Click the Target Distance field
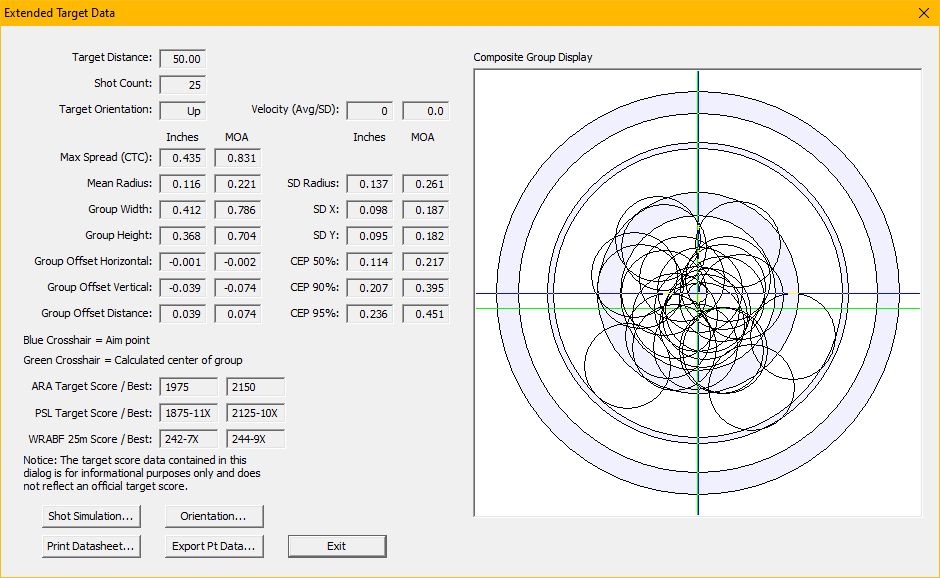Image resolution: width=940 pixels, height=578 pixels. click(x=183, y=59)
